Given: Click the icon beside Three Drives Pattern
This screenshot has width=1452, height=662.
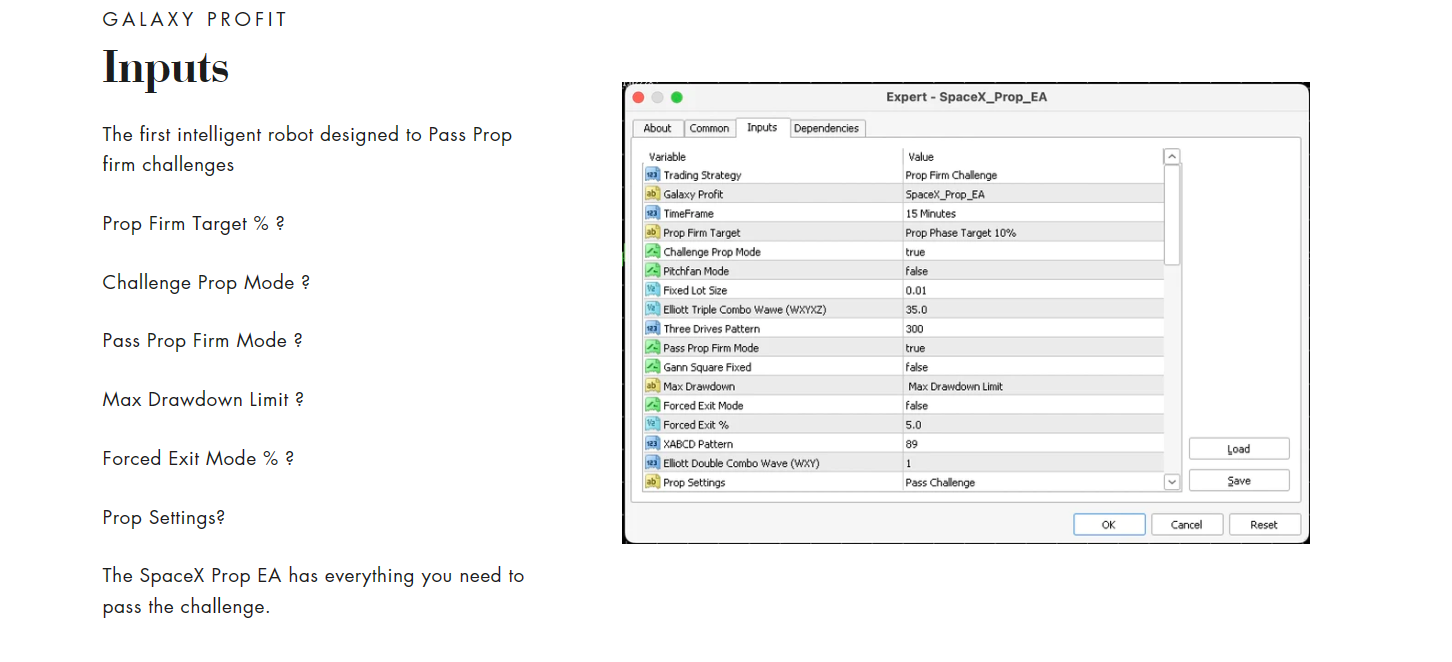Looking at the screenshot, I should pyautogui.click(x=652, y=328).
